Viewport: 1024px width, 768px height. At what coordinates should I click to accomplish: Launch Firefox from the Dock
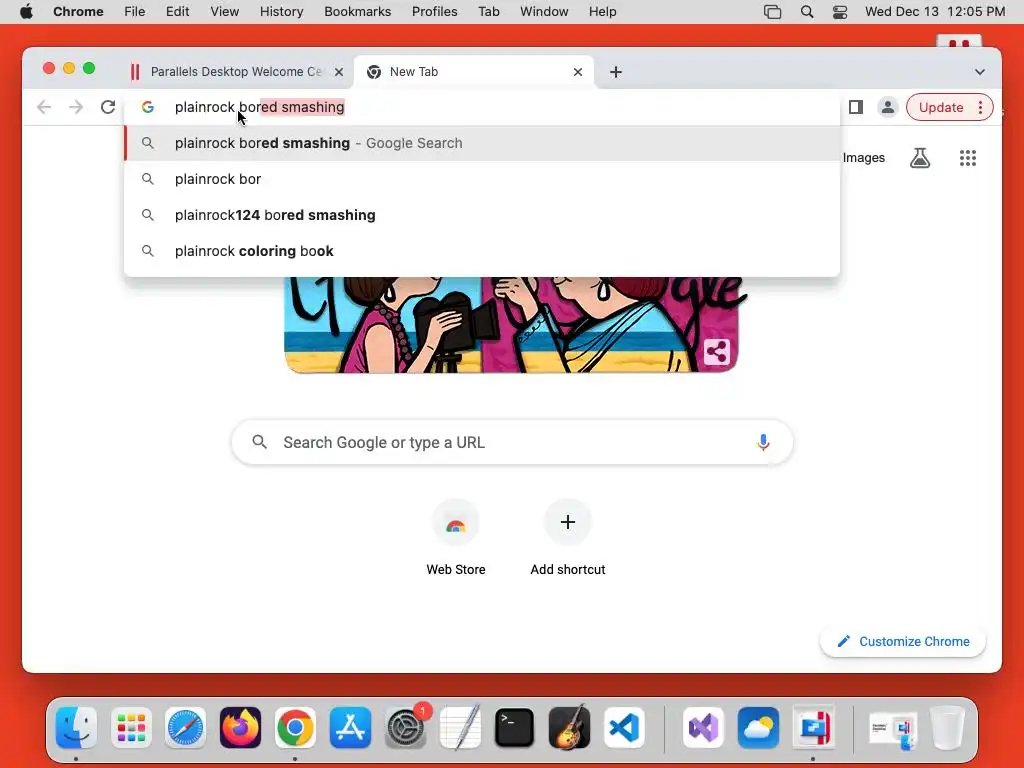240,728
